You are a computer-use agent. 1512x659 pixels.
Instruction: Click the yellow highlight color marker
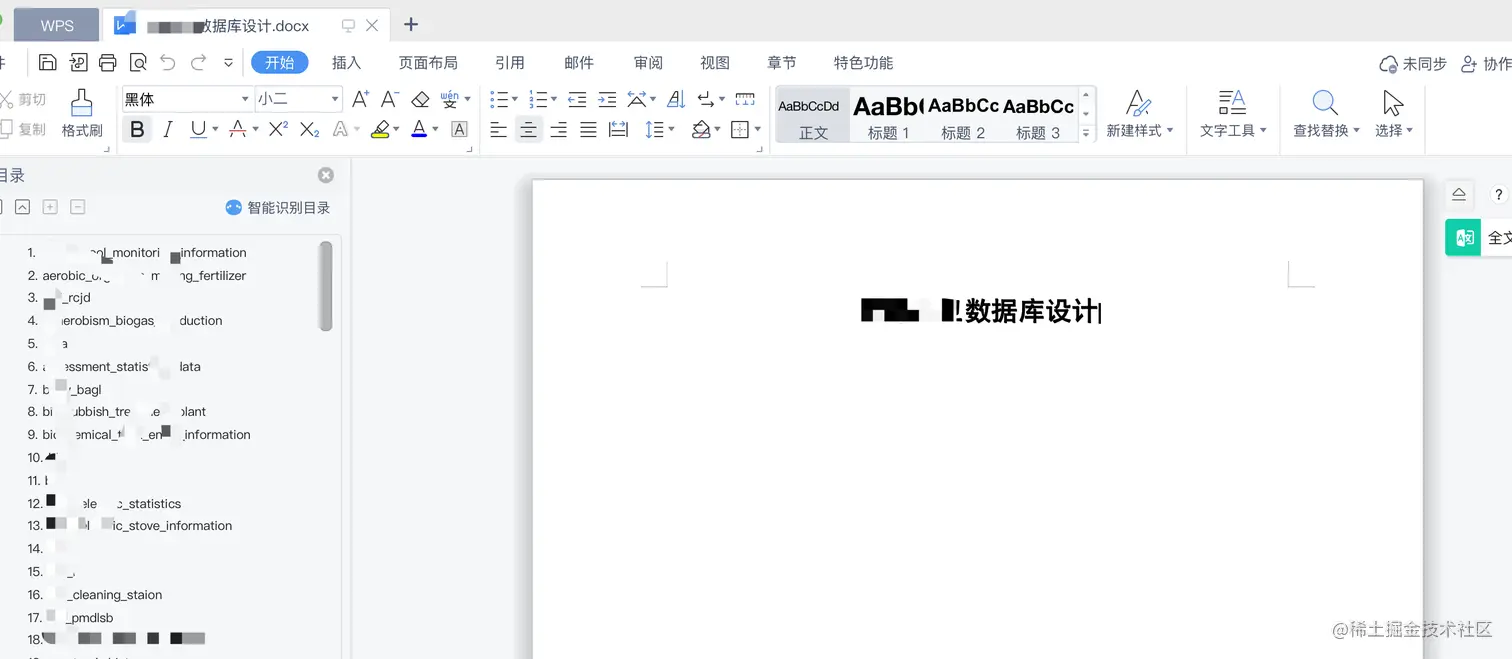[x=379, y=129]
